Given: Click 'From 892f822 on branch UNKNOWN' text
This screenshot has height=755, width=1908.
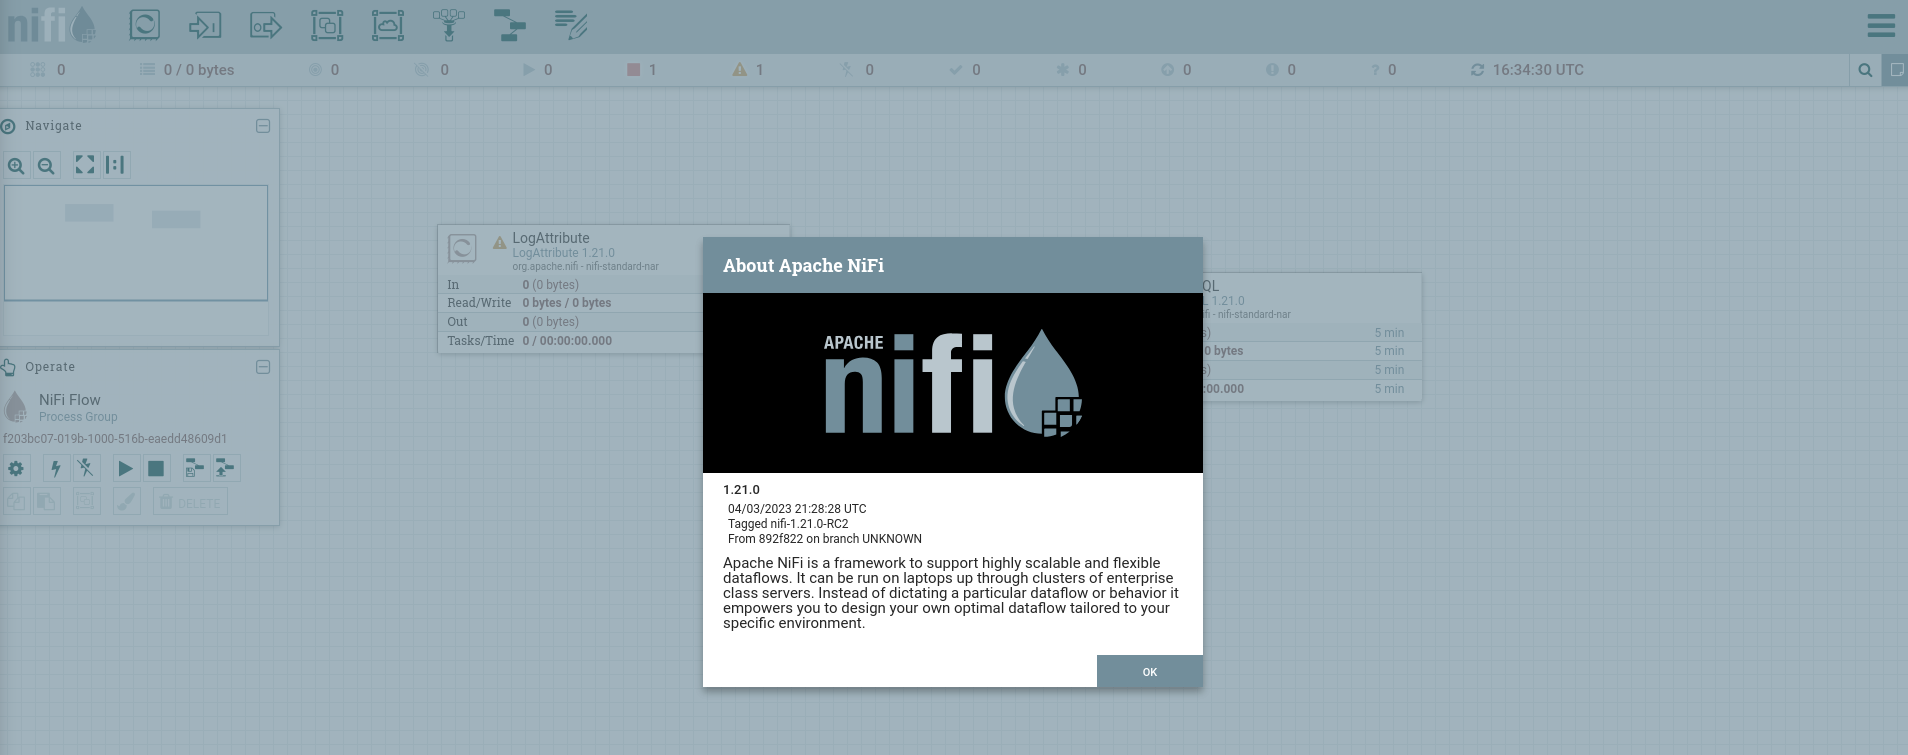Looking at the screenshot, I should click(825, 539).
